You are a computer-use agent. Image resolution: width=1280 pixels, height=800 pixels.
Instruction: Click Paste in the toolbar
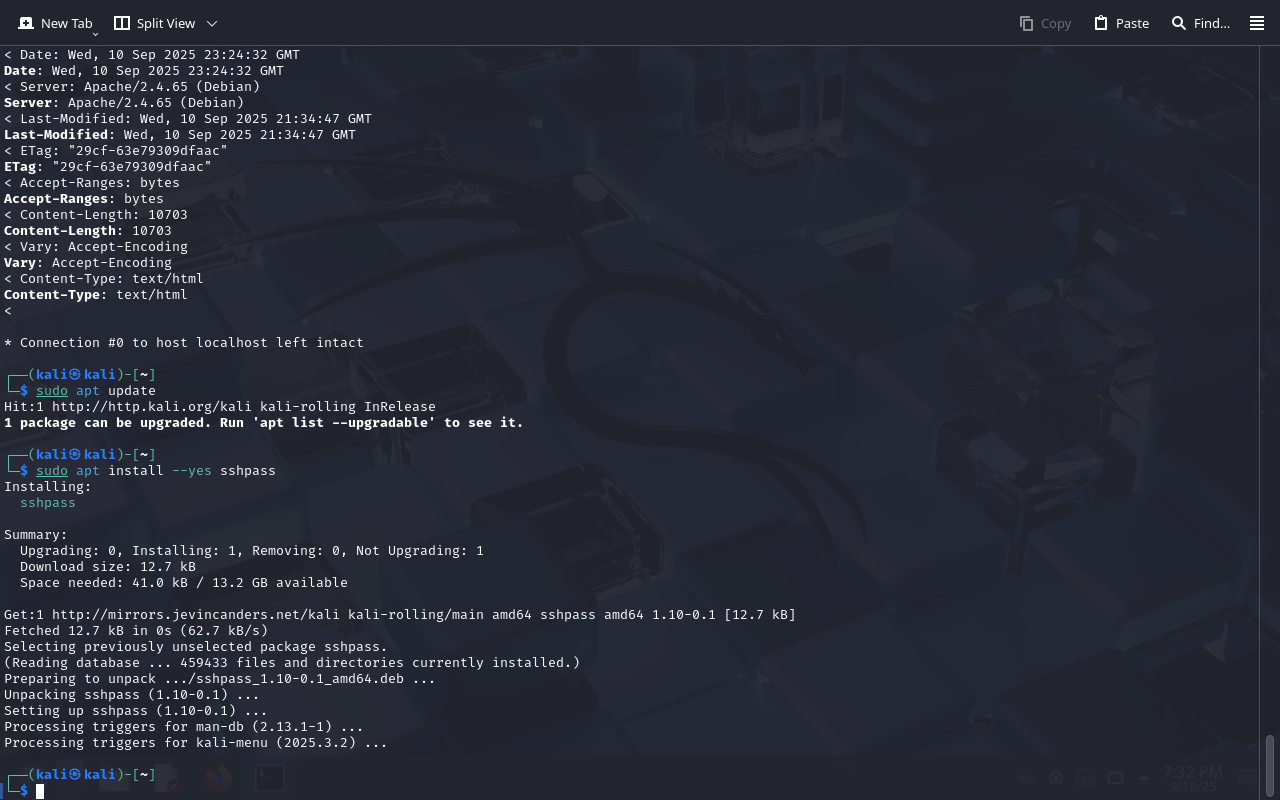[1121, 23]
